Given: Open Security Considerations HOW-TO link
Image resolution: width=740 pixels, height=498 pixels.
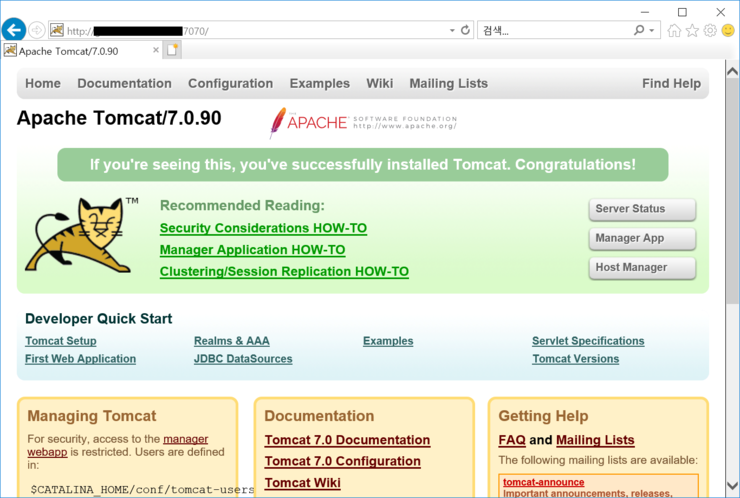Looking at the screenshot, I should (263, 228).
